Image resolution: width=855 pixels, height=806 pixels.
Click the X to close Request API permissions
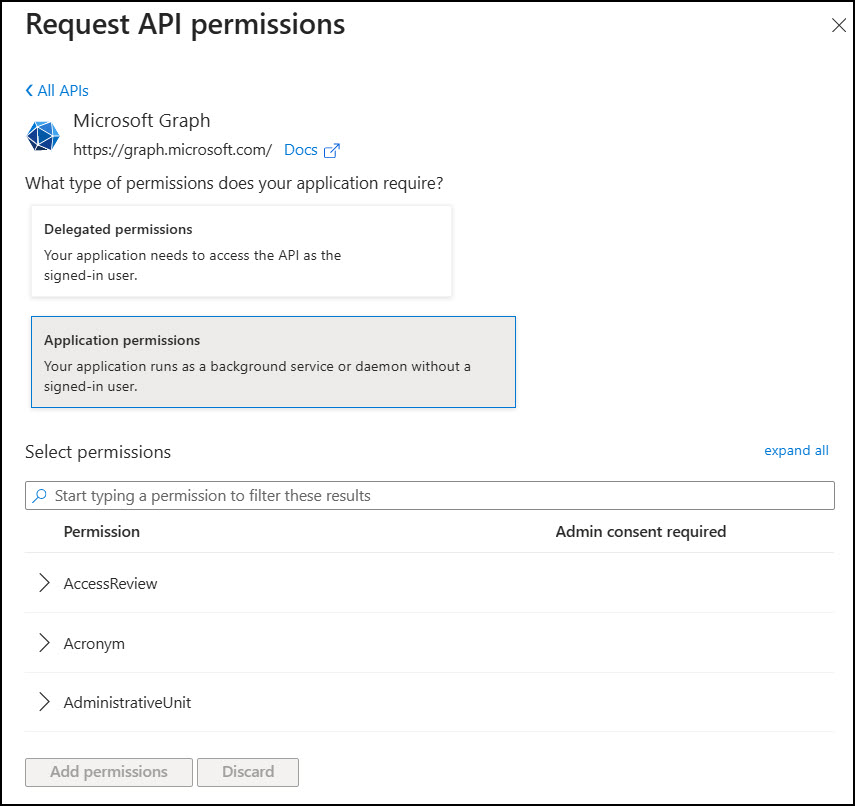click(838, 25)
